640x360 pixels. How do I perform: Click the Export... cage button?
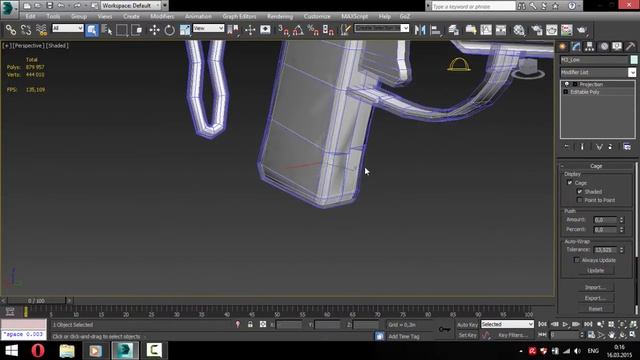click(596, 298)
